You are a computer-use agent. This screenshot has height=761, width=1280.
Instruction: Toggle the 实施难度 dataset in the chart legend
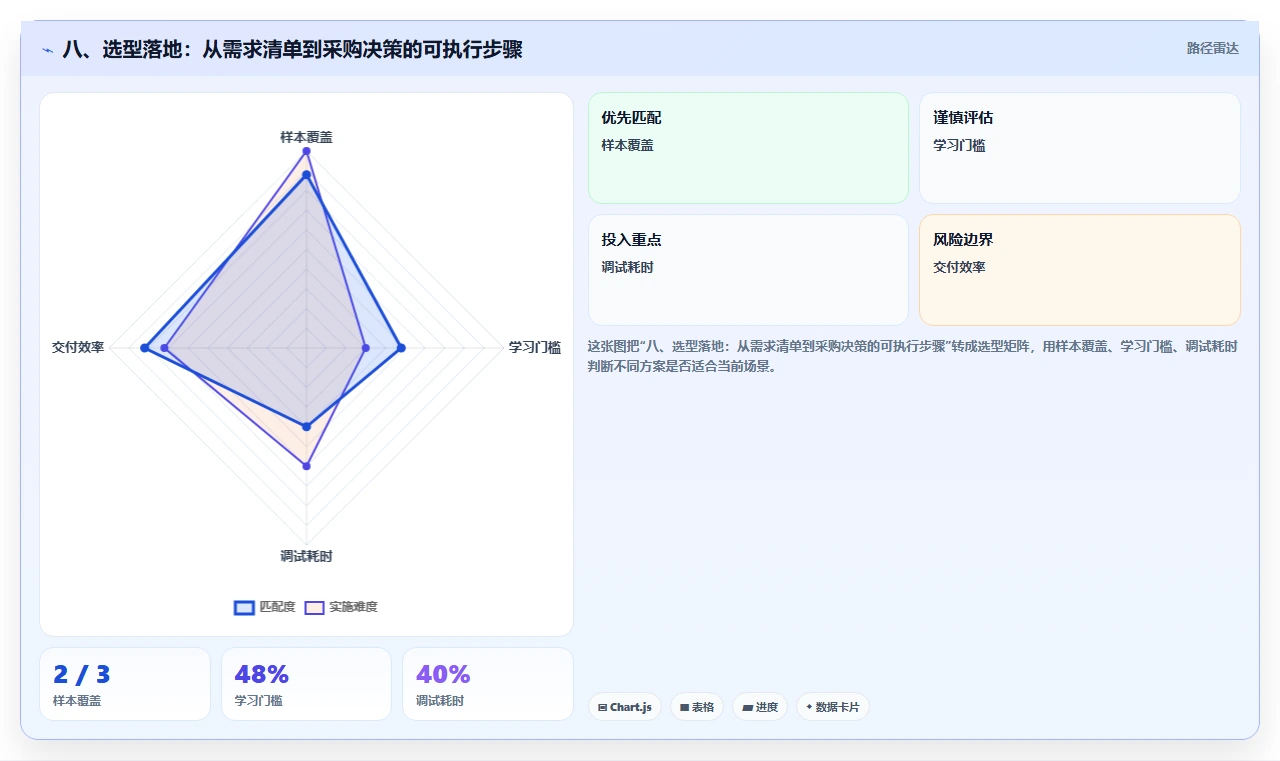(342, 607)
